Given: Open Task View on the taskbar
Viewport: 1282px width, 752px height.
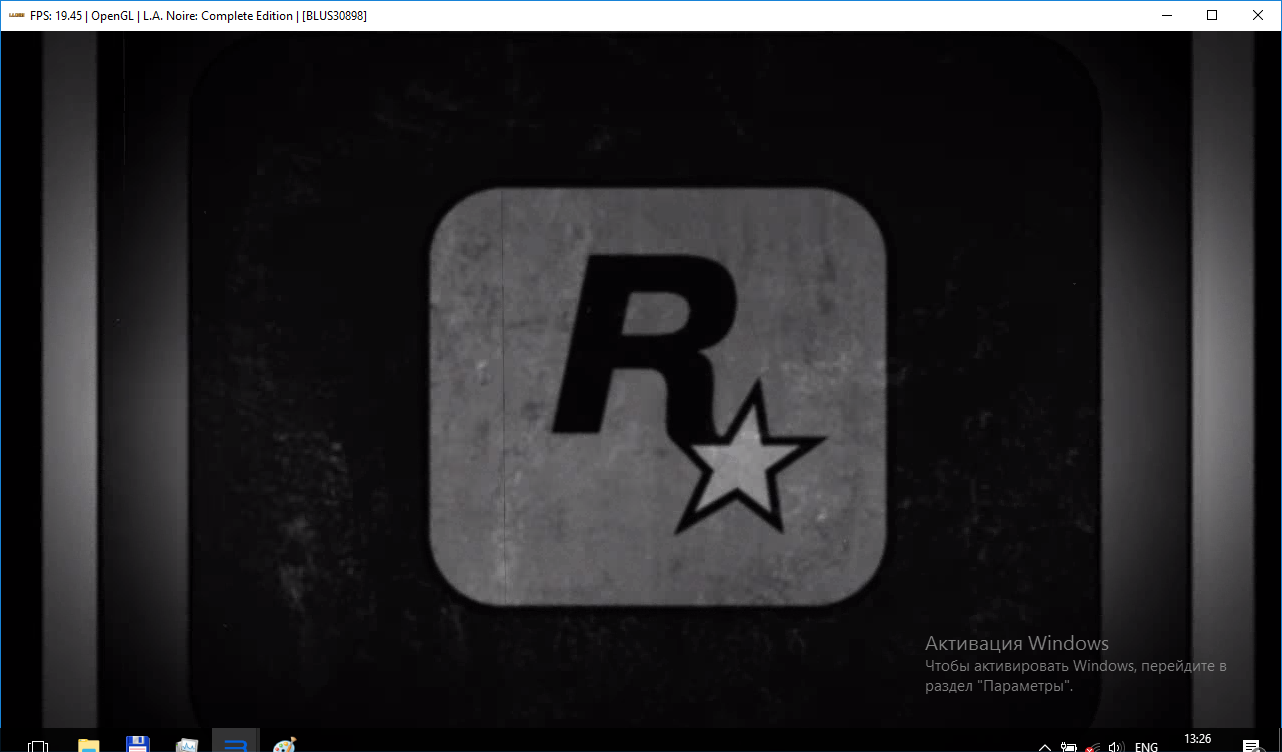Looking at the screenshot, I should tap(39, 745).
